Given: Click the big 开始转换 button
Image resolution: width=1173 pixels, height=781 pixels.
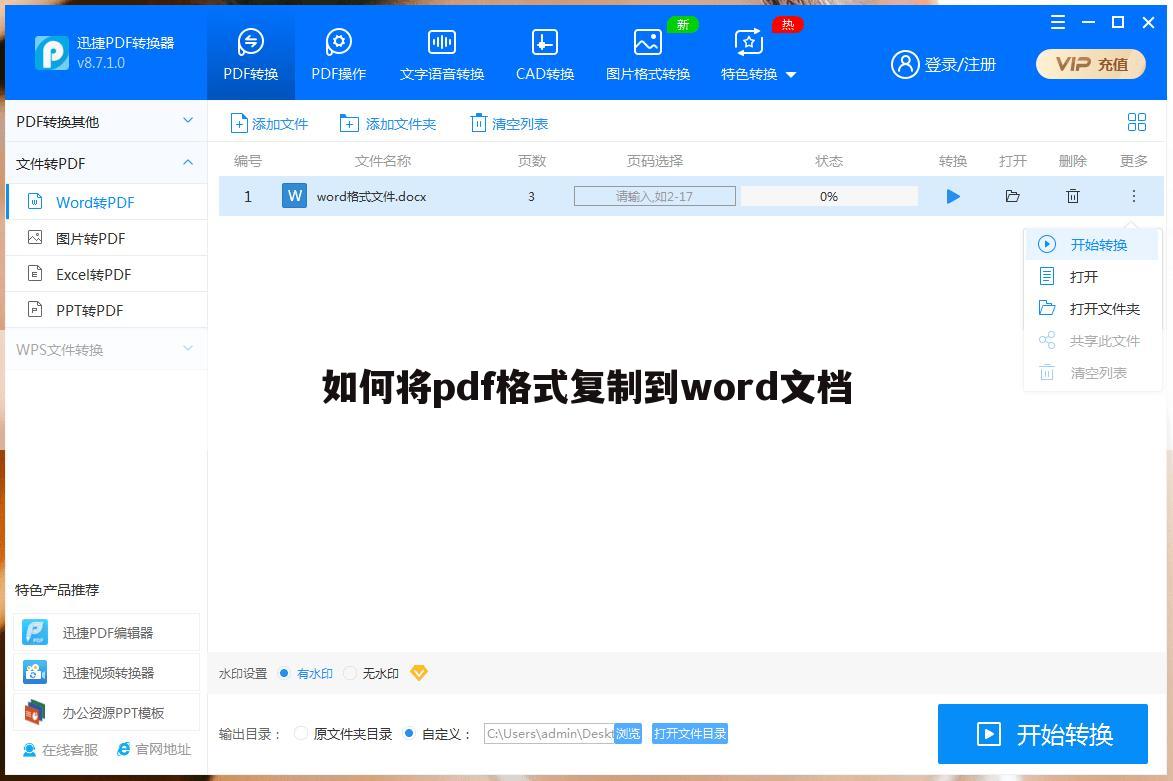Looking at the screenshot, I should pos(1043,734).
